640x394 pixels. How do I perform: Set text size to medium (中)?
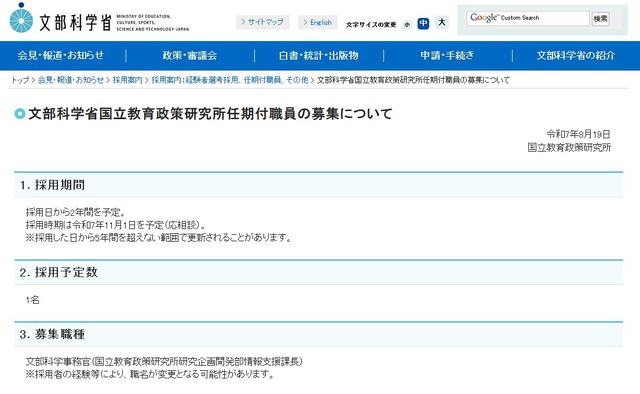point(423,24)
